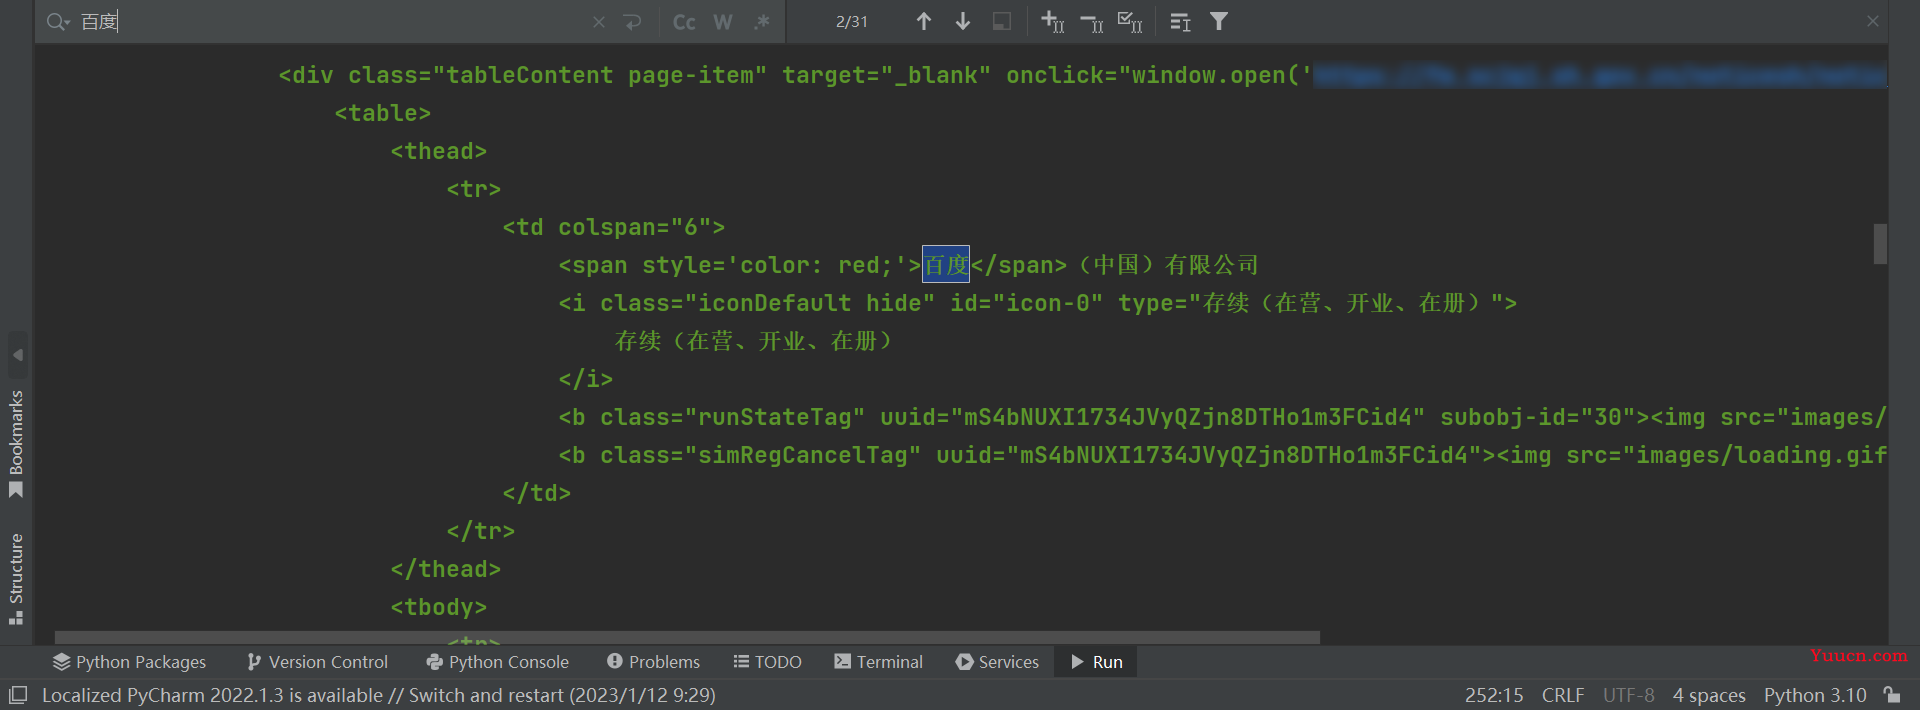
Task: Open Python Packages tool window
Action: coord(130,662)
